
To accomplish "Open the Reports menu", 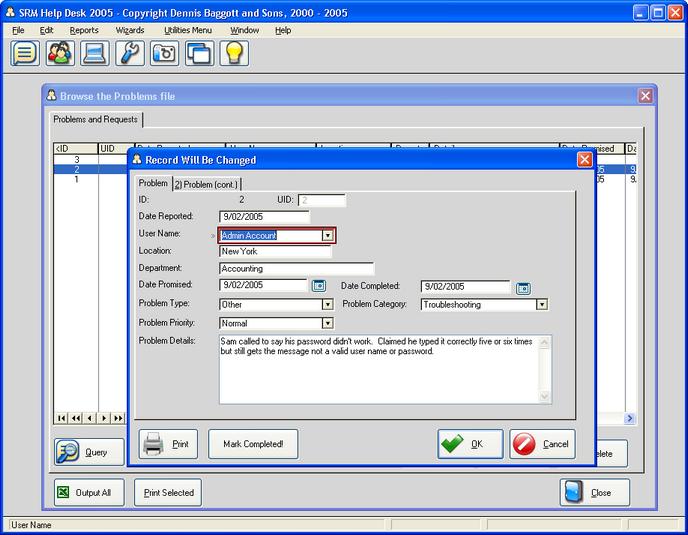I will pos(84,30).
